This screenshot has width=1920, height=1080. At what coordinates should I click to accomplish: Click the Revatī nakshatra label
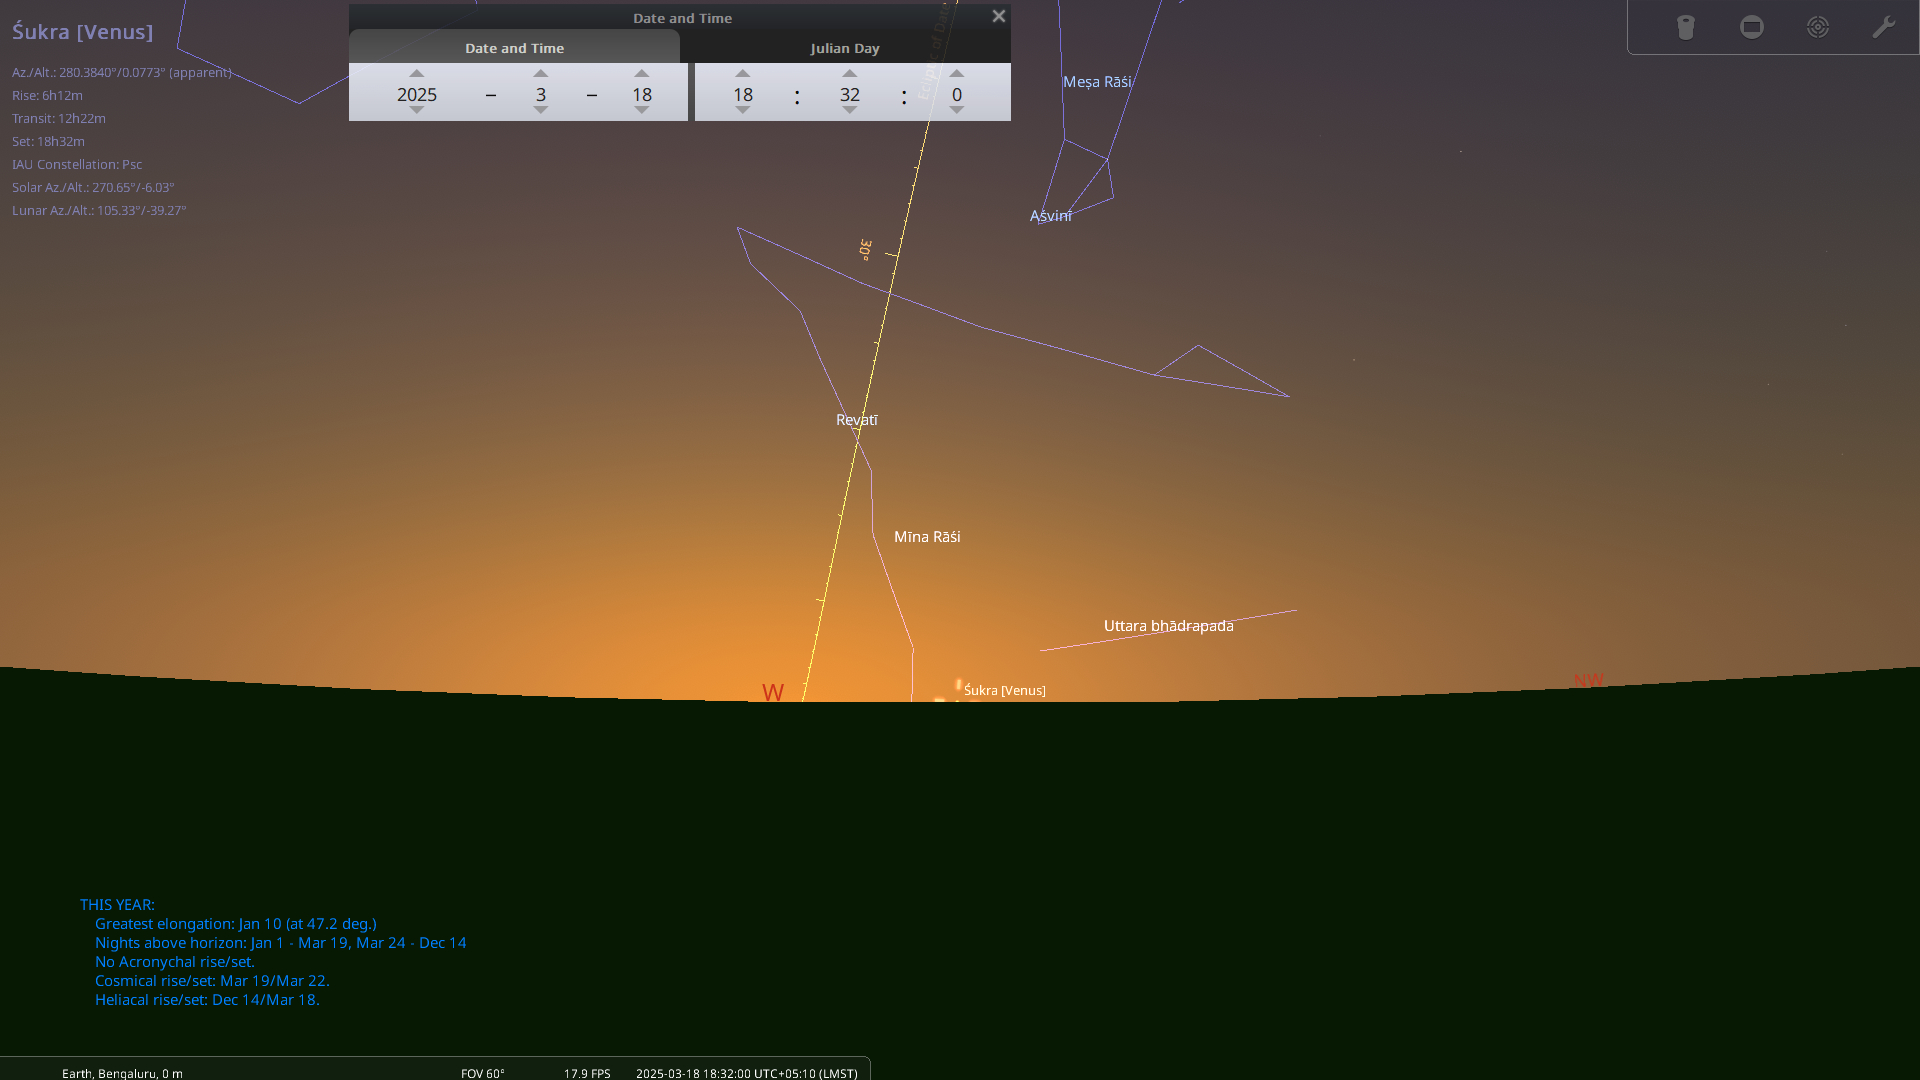tap(856, 420)
